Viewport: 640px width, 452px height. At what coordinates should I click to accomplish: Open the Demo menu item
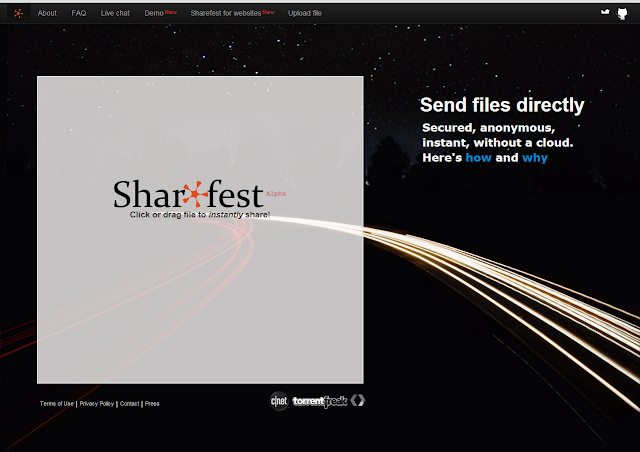[154, 13]
